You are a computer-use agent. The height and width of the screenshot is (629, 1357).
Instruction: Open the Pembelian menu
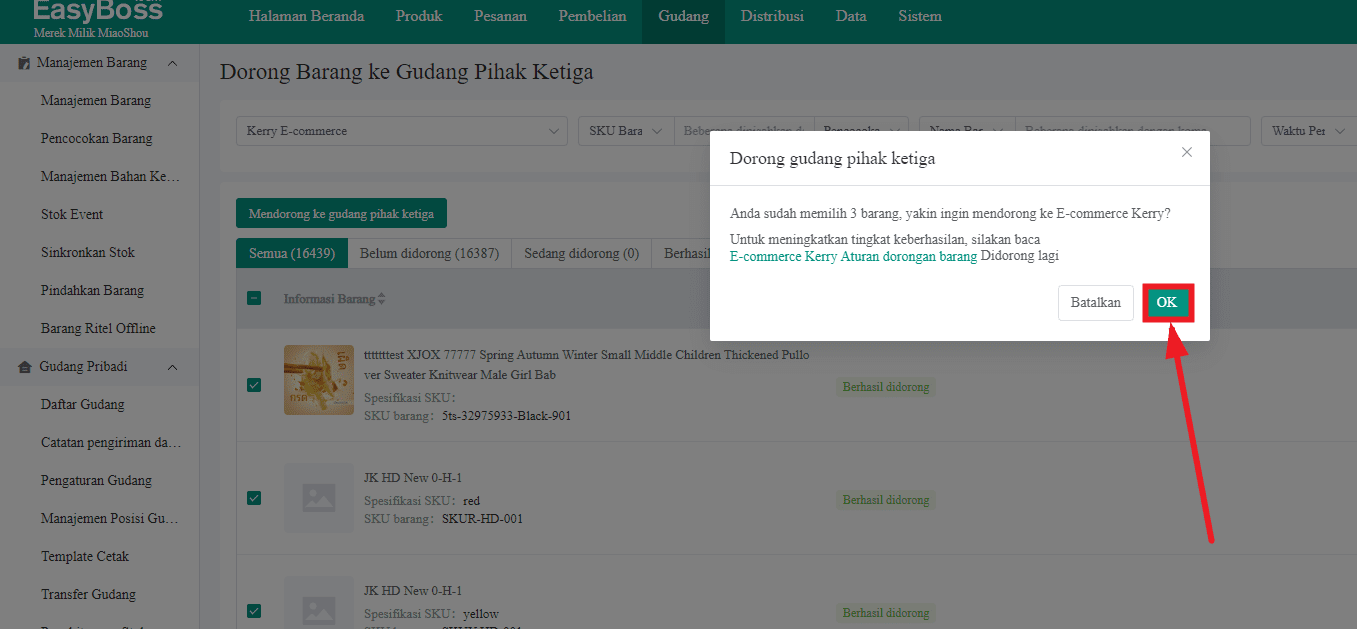coord(592,16)
